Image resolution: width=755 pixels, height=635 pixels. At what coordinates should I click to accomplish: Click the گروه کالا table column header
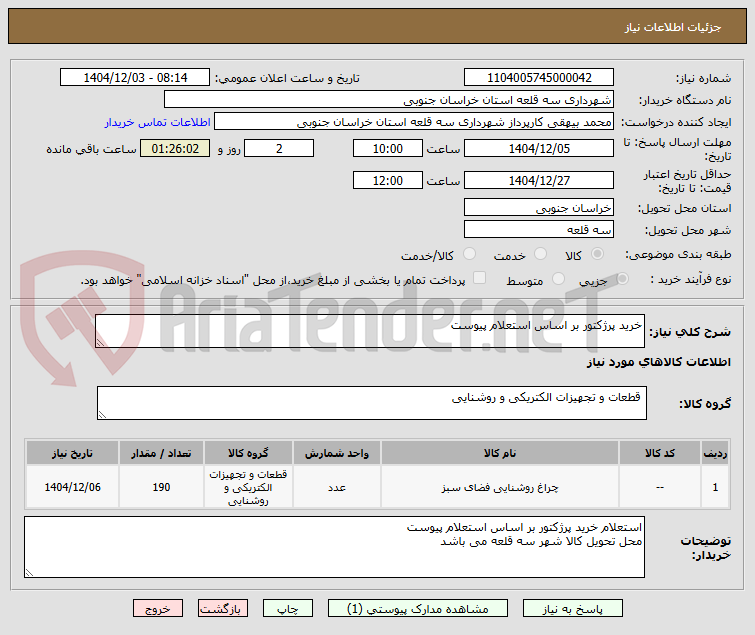(x=248, y=453)
